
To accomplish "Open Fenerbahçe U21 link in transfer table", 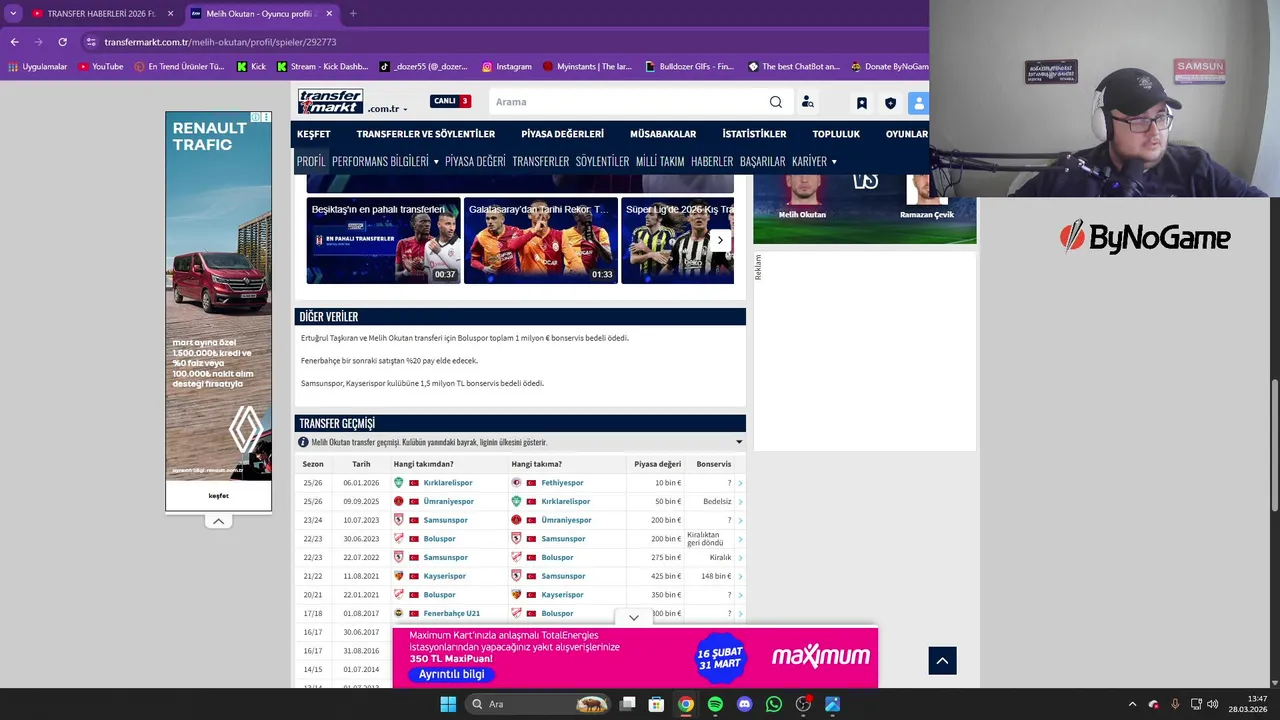I will point(451,614).
